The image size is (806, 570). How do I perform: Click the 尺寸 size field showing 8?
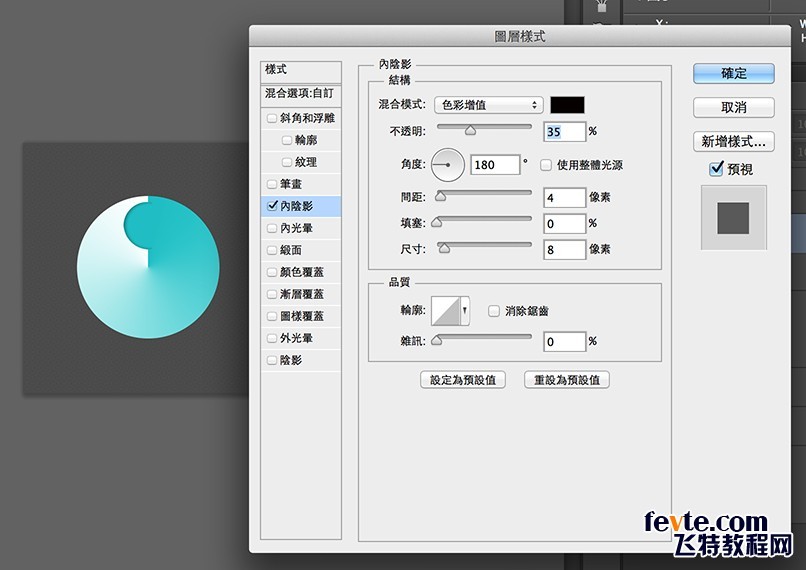564,250
